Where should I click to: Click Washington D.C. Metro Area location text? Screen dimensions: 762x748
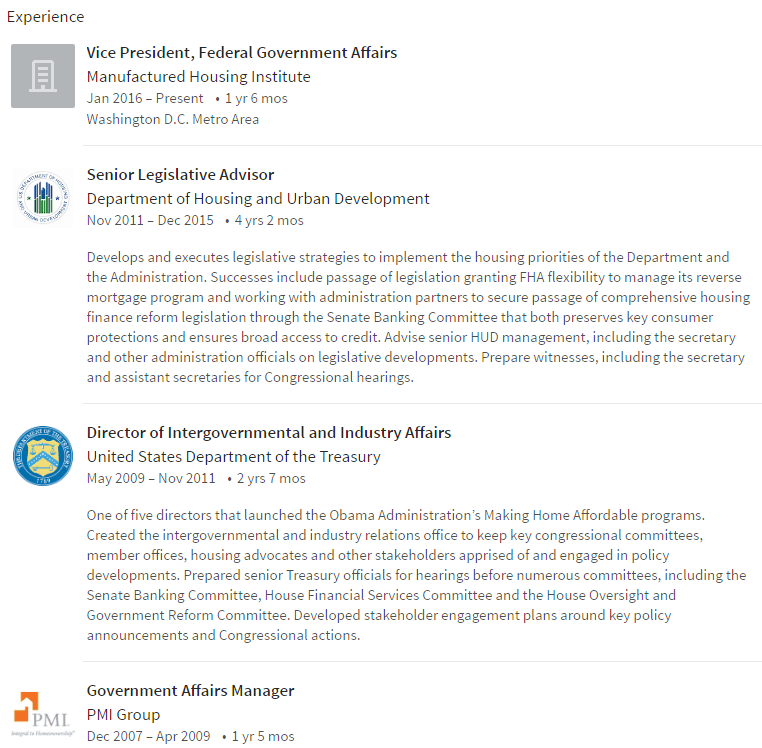173,119
